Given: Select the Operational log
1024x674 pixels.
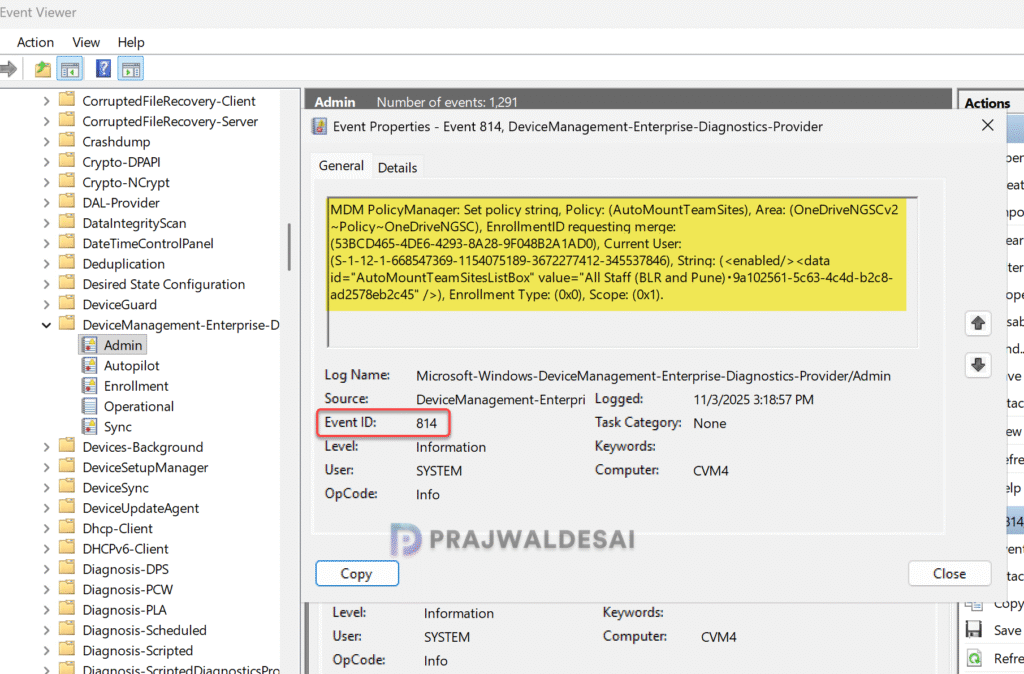Looking at the screenshot, I should pyautogui.click(x=138, y=406).
